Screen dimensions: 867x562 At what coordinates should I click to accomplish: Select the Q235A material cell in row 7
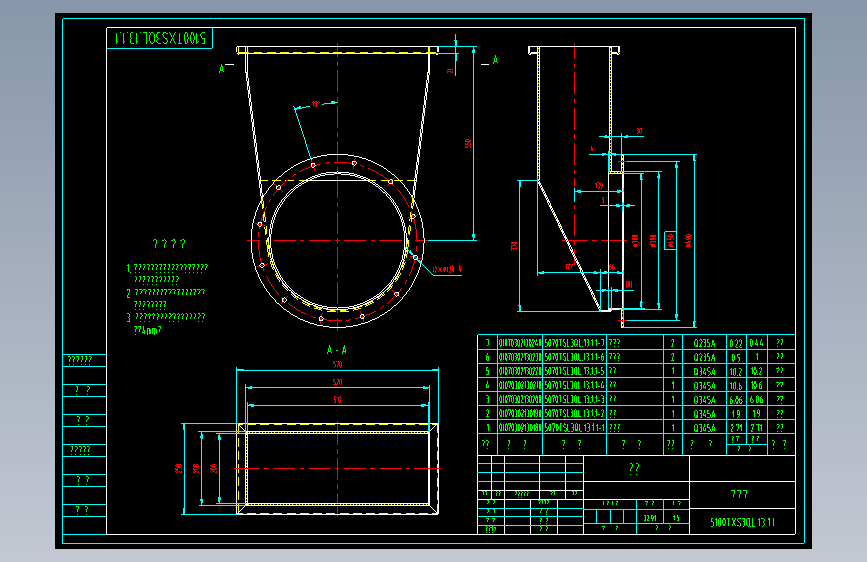coord(704,343)
